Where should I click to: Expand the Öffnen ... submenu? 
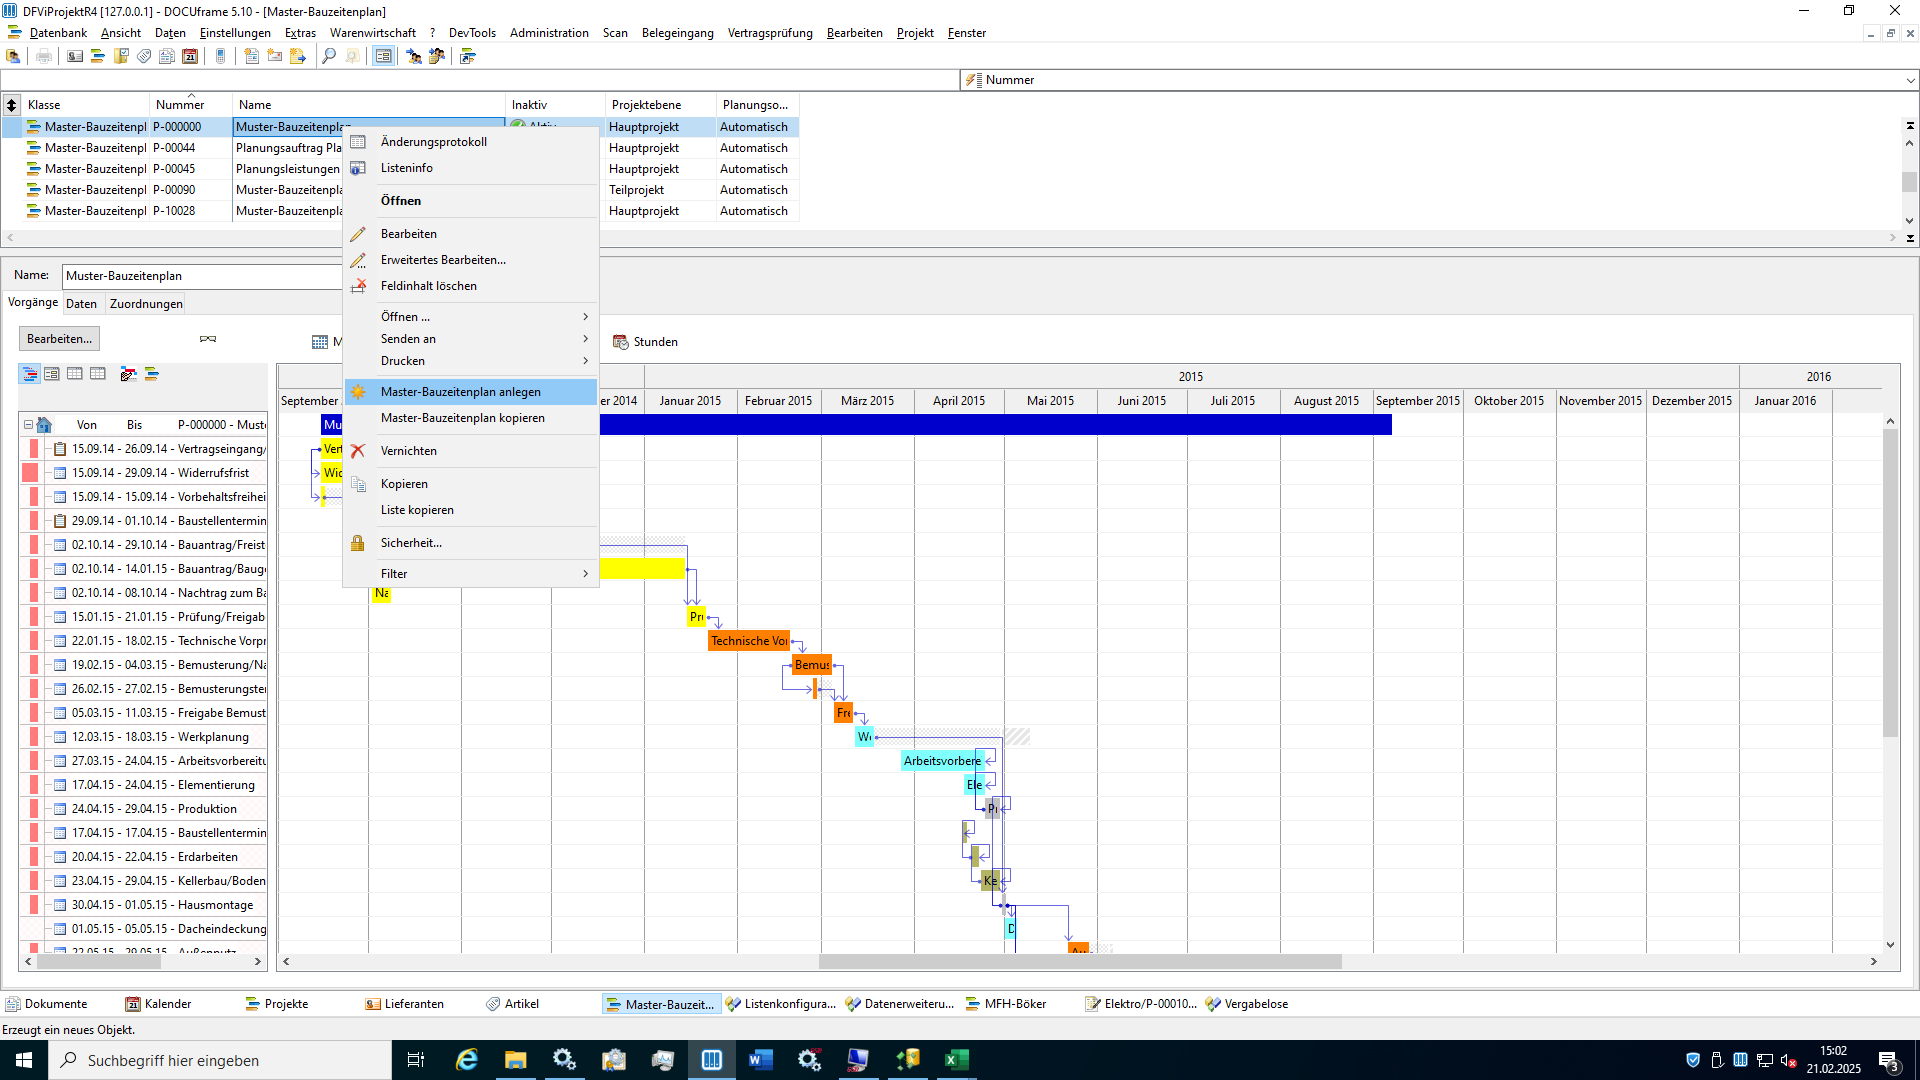coord(471,317)
